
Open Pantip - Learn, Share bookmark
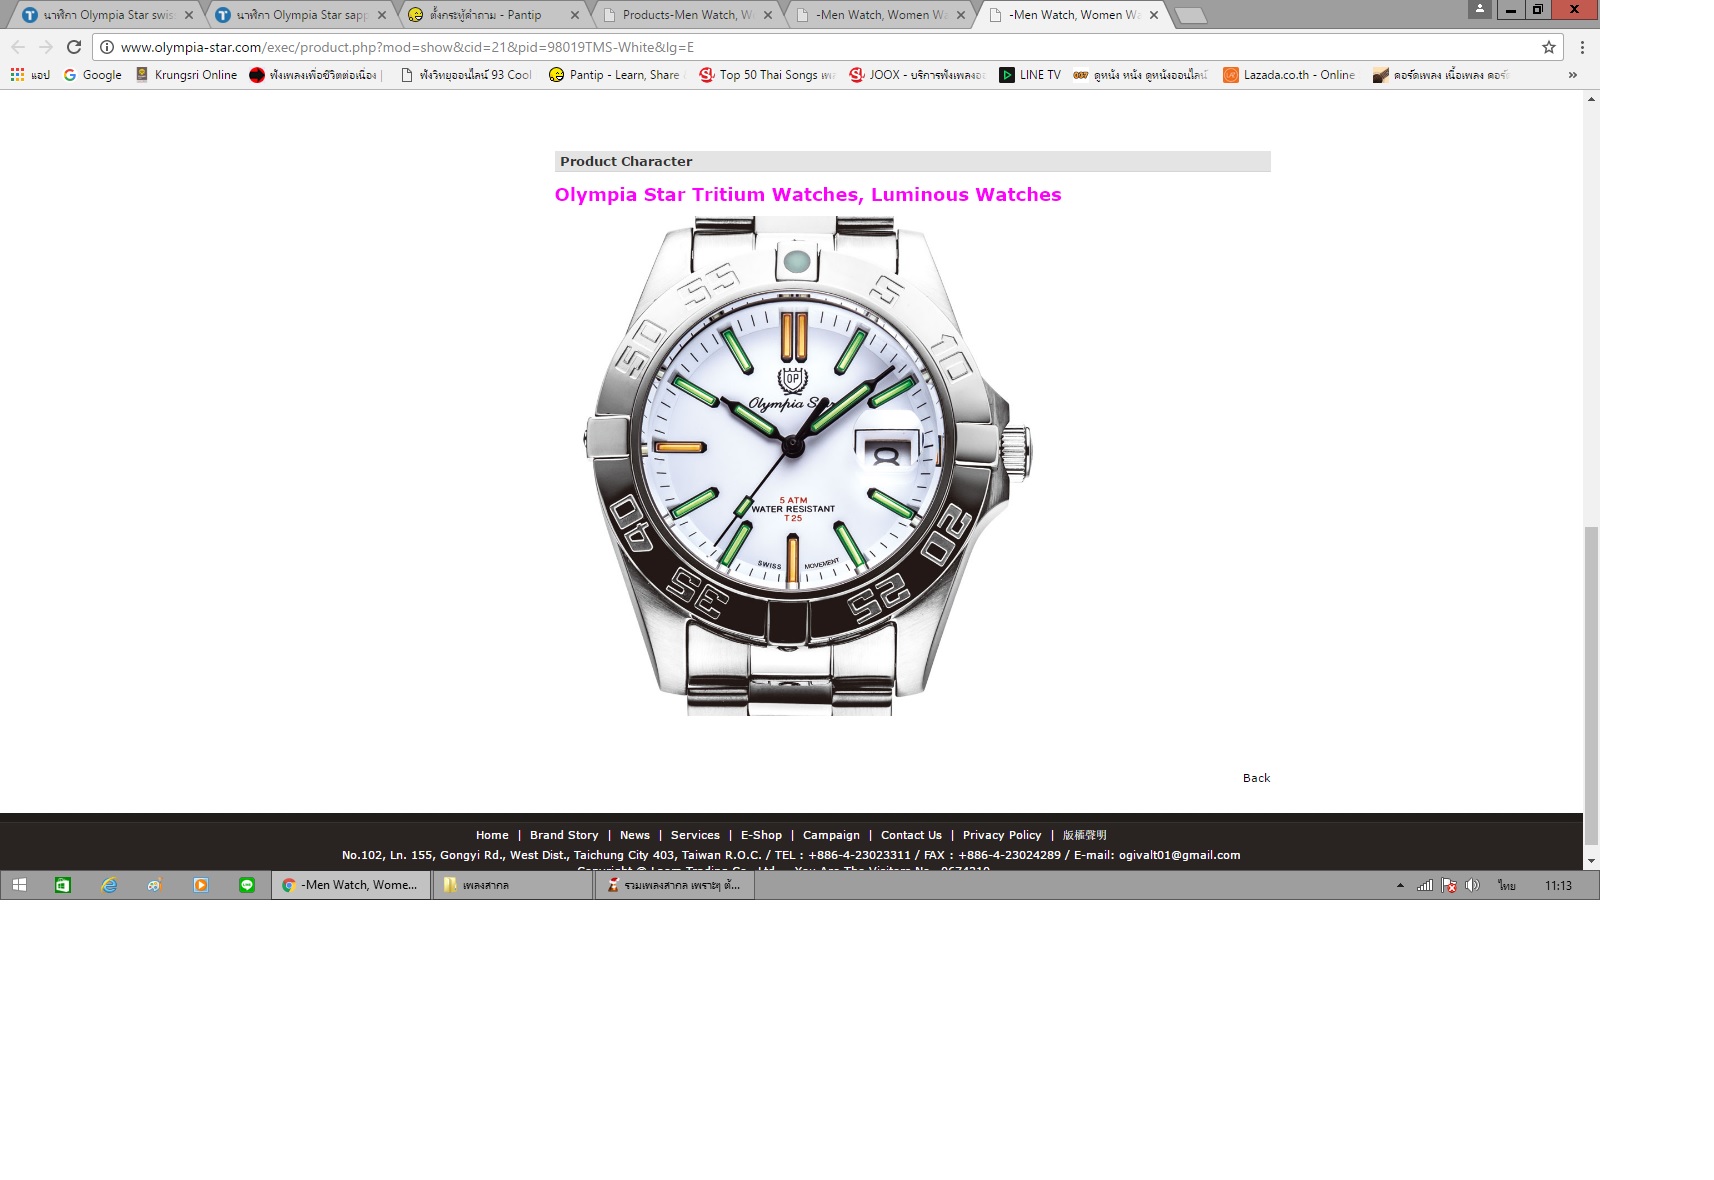[614, 75]
